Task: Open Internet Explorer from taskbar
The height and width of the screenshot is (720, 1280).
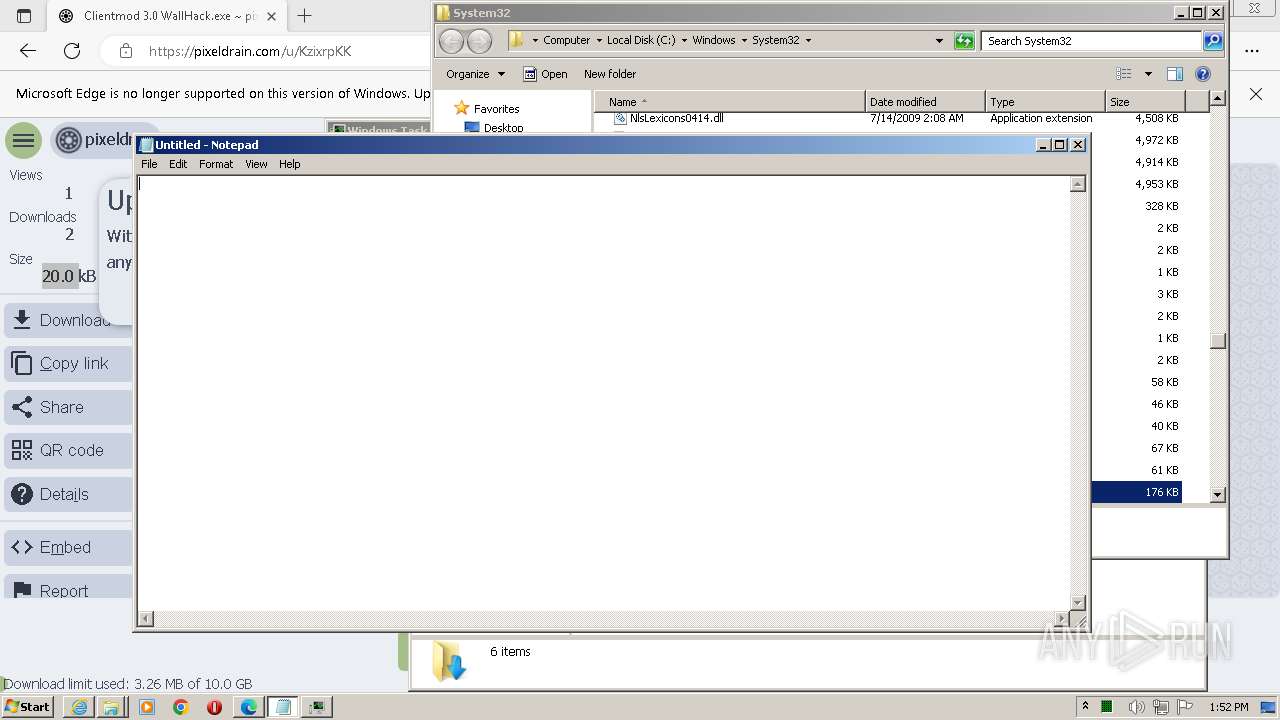Action: coord(80,707)
